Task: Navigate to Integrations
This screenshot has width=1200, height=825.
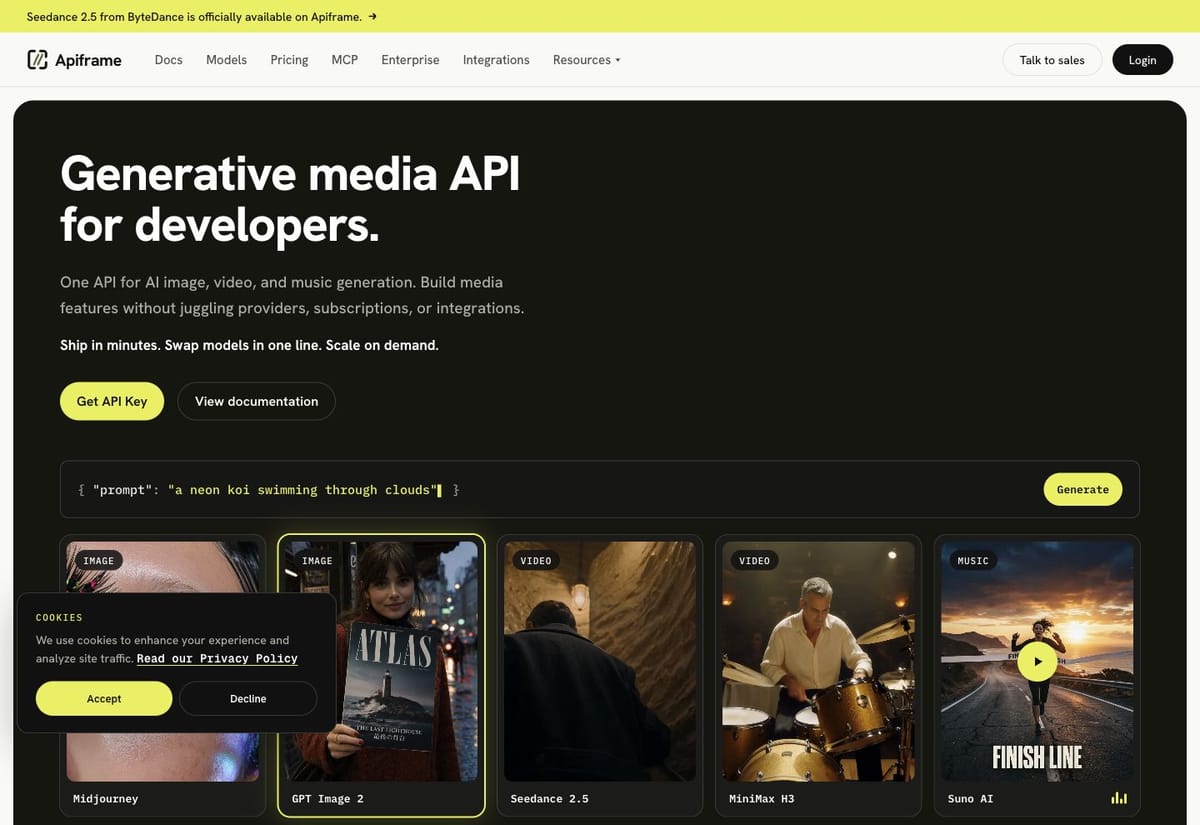Action: tap(496, 60)
